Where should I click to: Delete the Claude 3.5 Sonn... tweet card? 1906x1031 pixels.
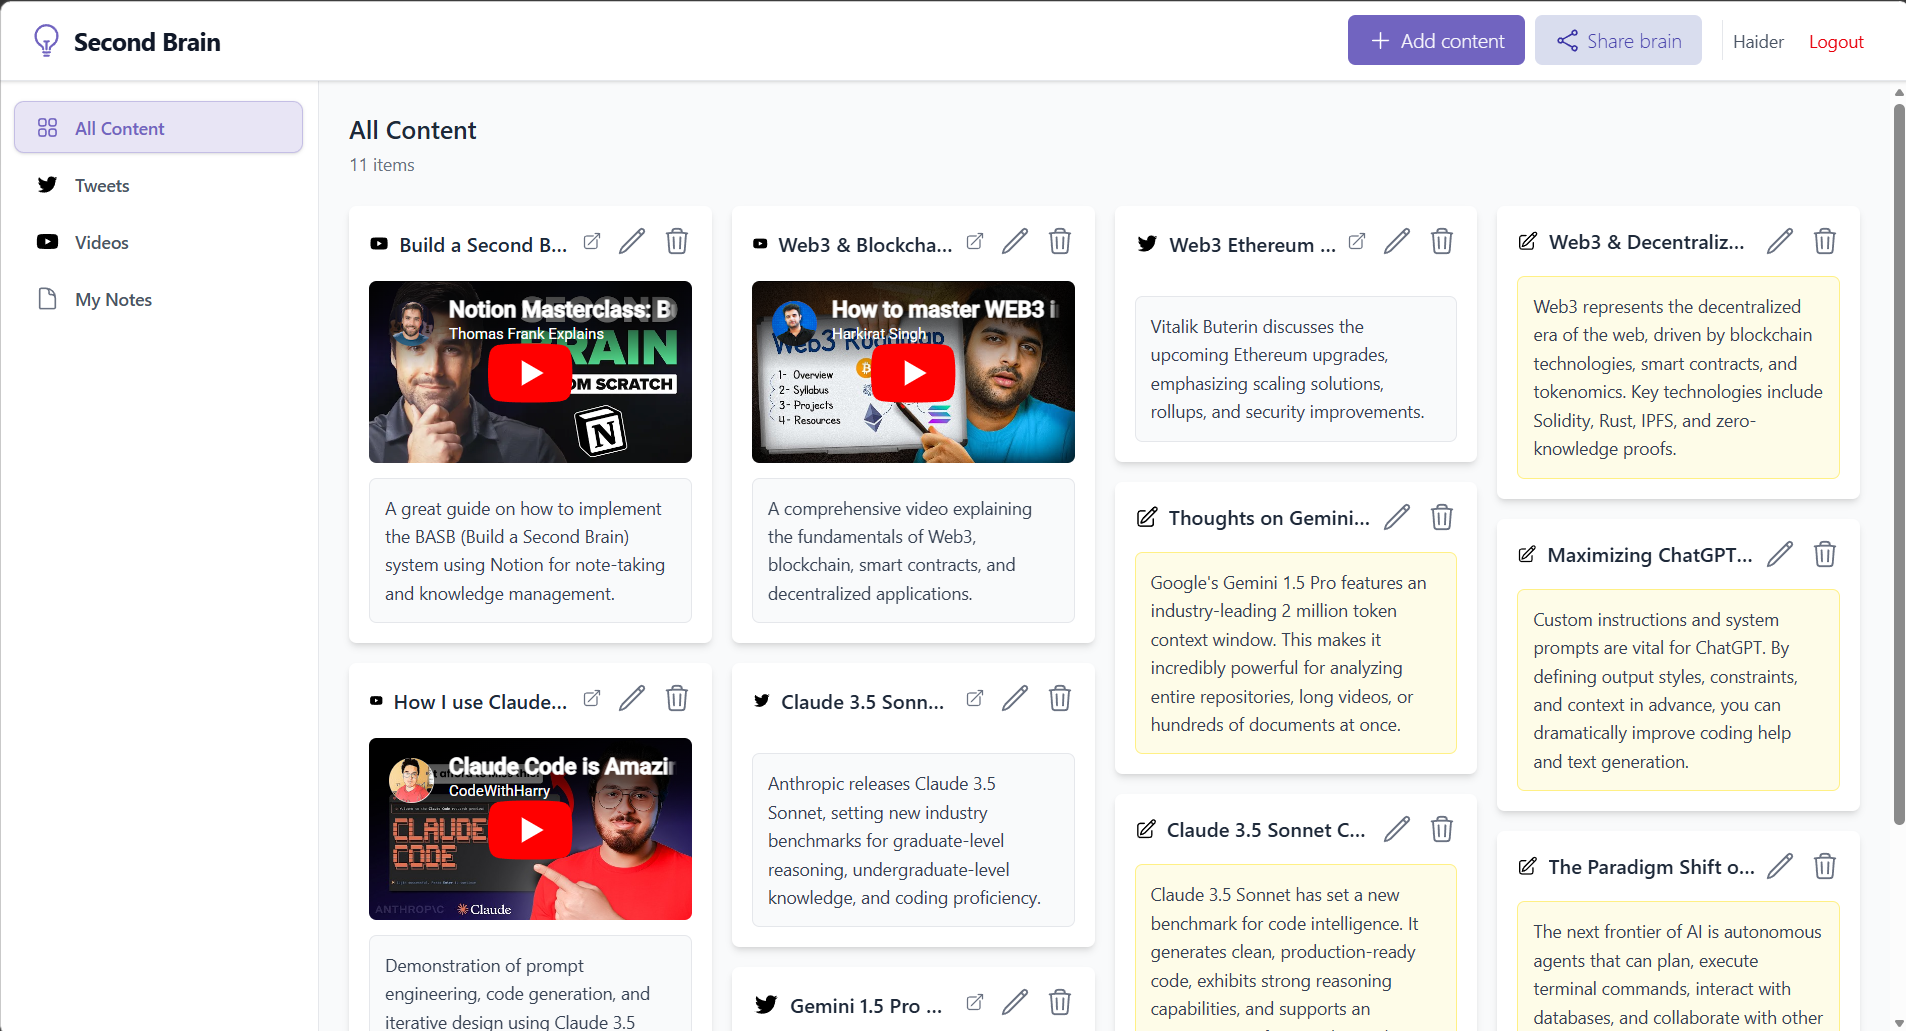(x=1060, y=698)
